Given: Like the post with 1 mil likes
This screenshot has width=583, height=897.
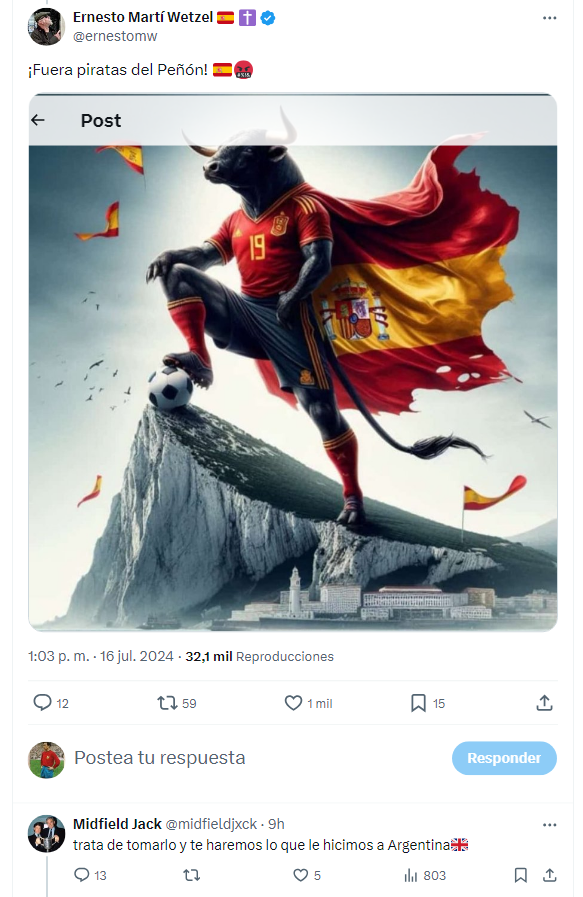Looking at the screenshot, I should [x=293, y=702].
